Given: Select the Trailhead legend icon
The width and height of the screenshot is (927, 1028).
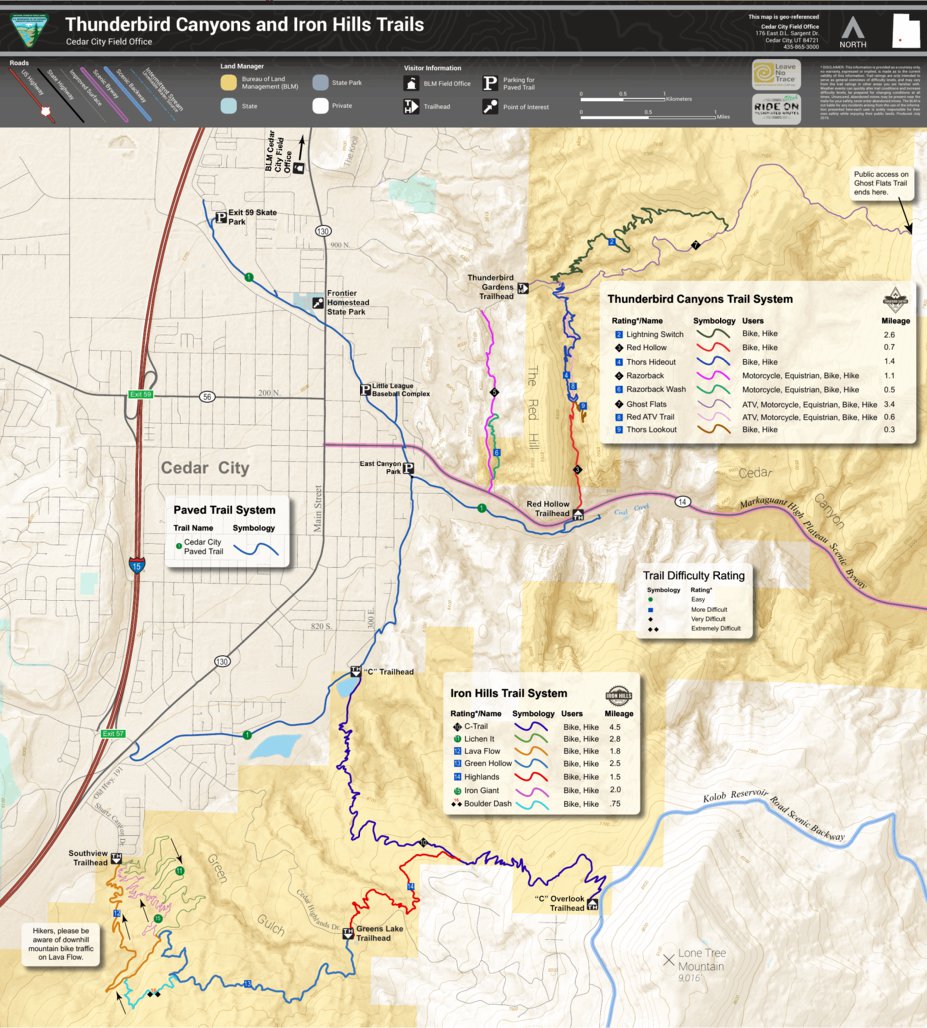Looking at the screenshot, I should coord(411,106).
